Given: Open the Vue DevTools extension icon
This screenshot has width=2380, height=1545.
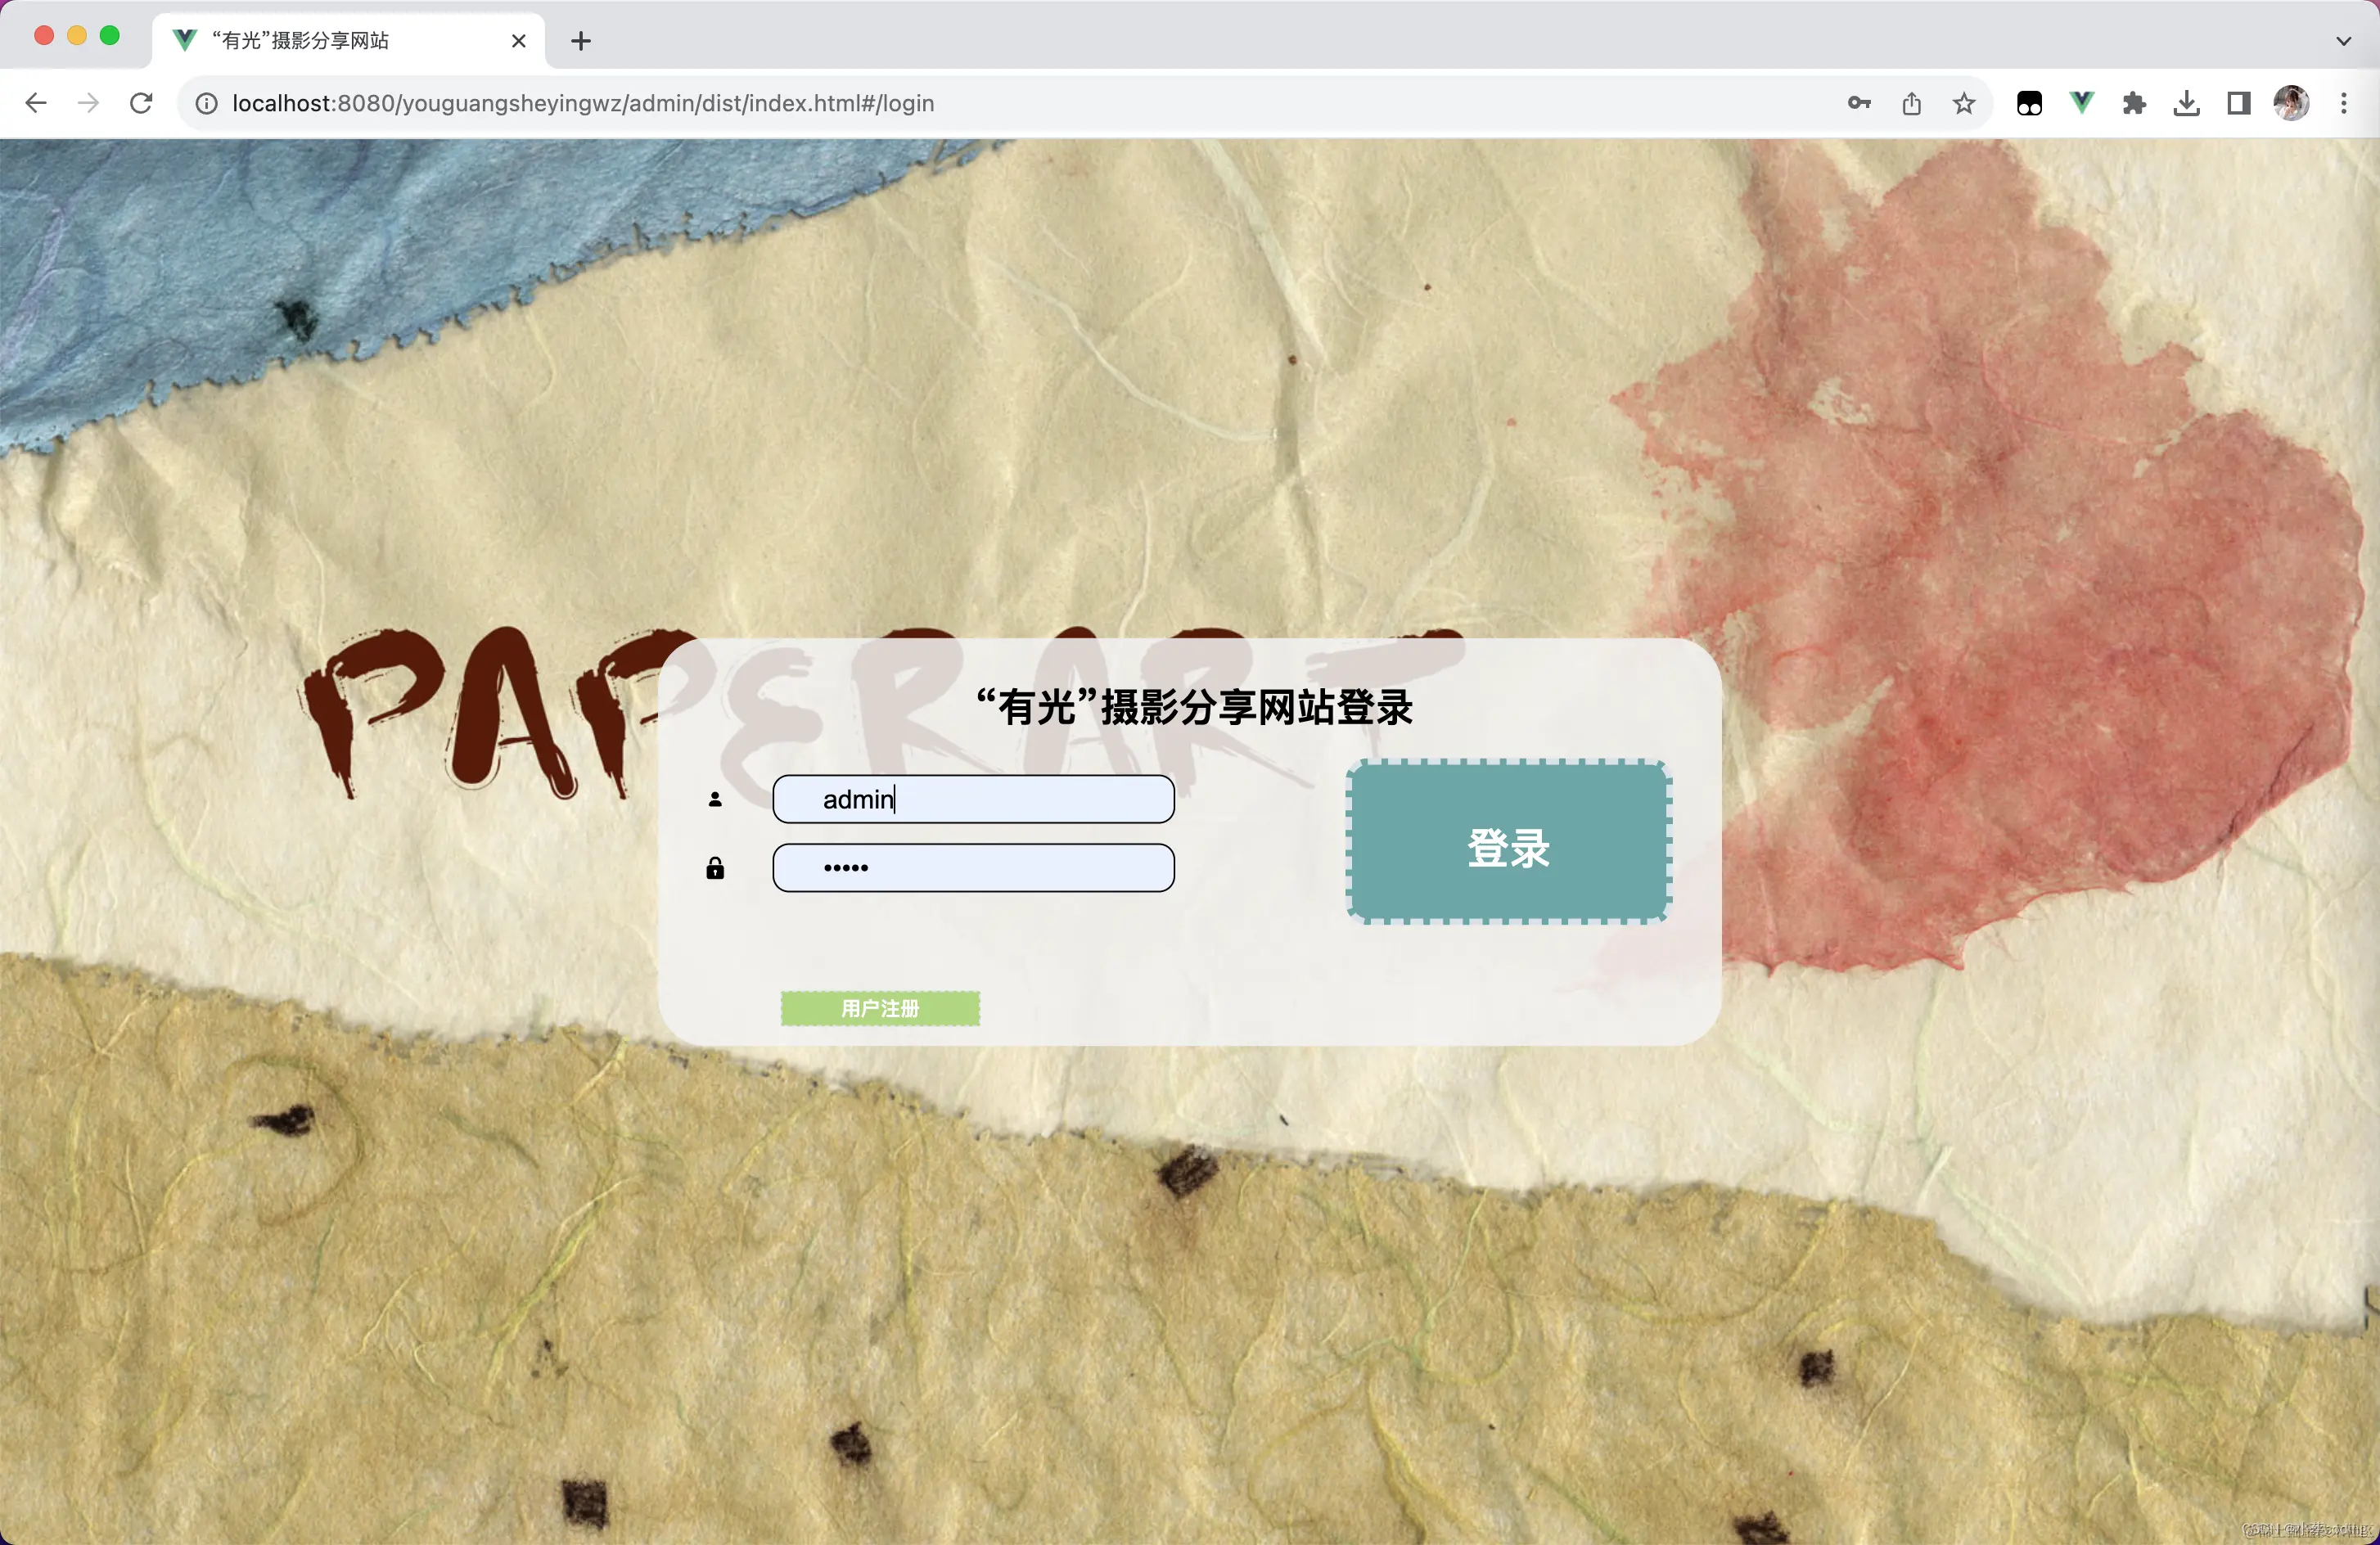Looking at the screenshot, I should coord(2081,103).
